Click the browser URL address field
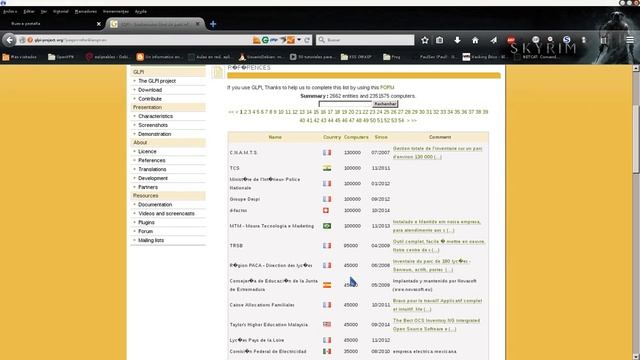 139,40
